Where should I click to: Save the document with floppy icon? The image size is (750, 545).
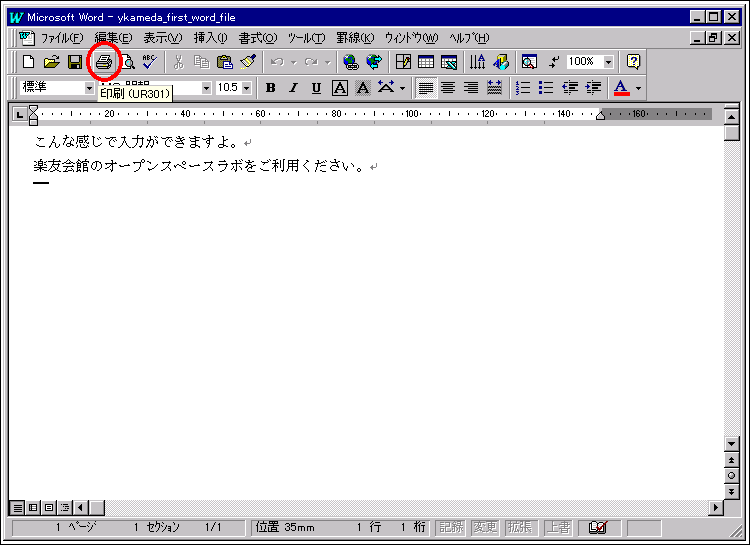point(75,62)
